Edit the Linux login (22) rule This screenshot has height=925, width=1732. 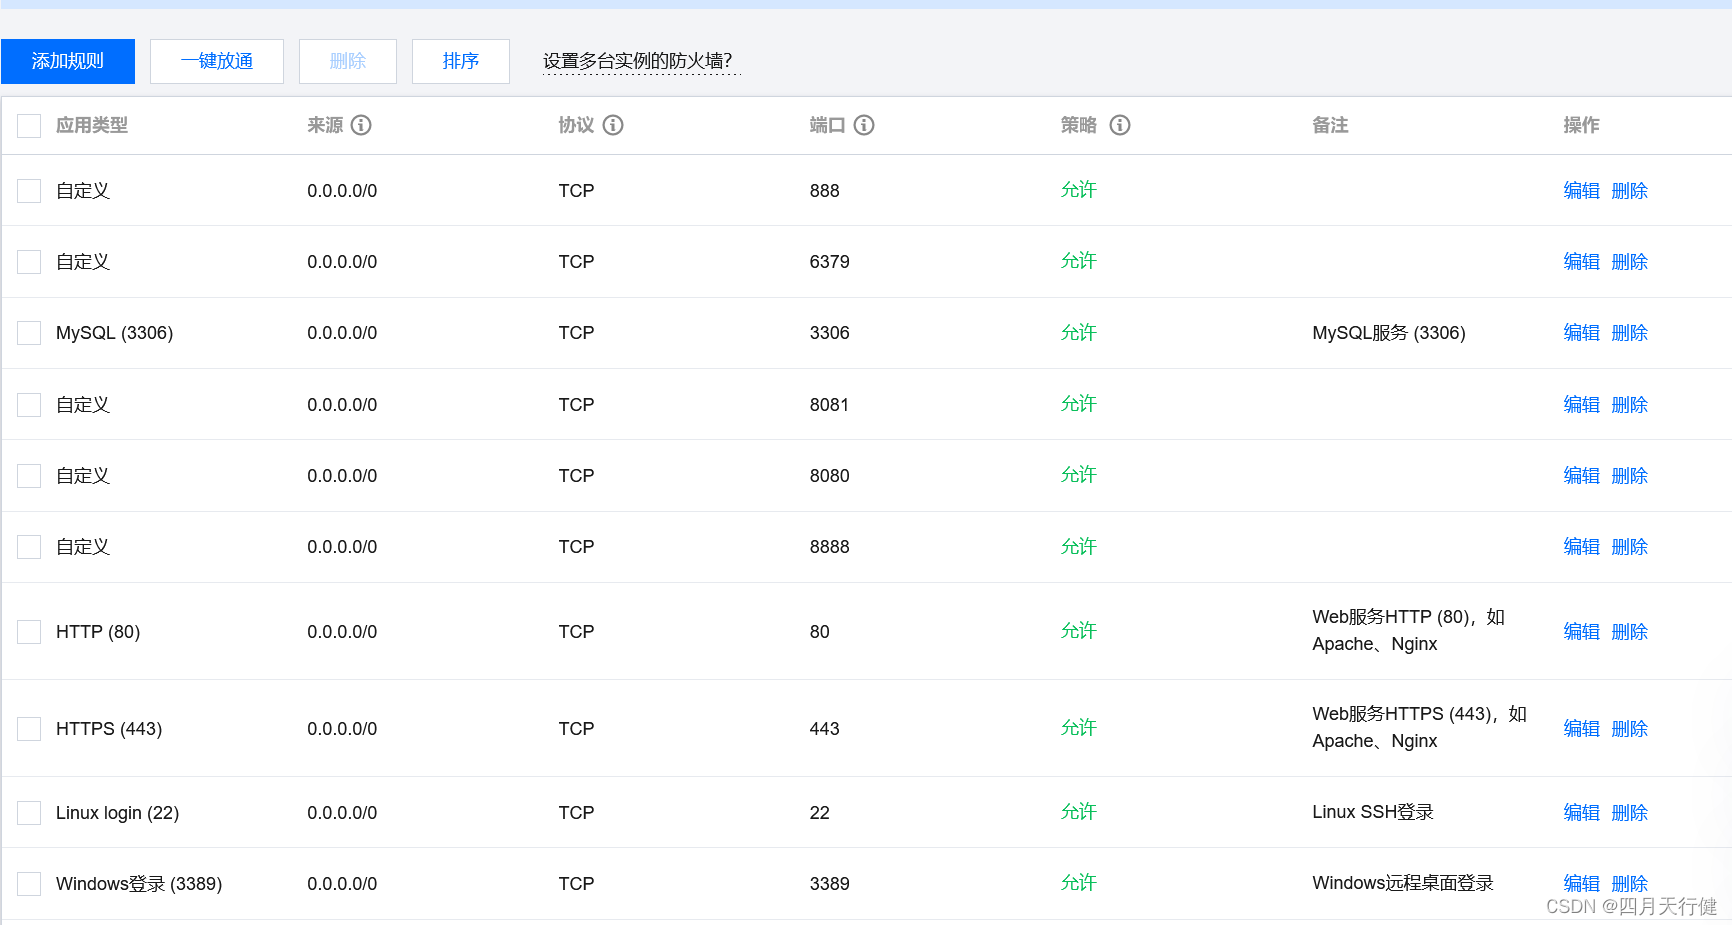(1581, 813)
